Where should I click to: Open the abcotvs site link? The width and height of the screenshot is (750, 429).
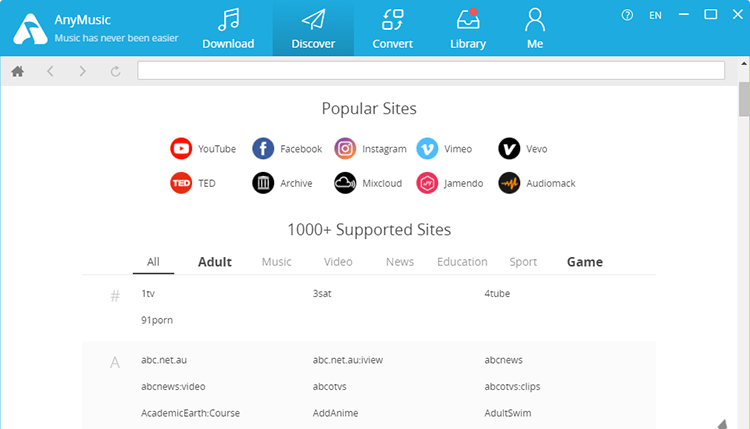pyautogui.click(x=330, y=386)
